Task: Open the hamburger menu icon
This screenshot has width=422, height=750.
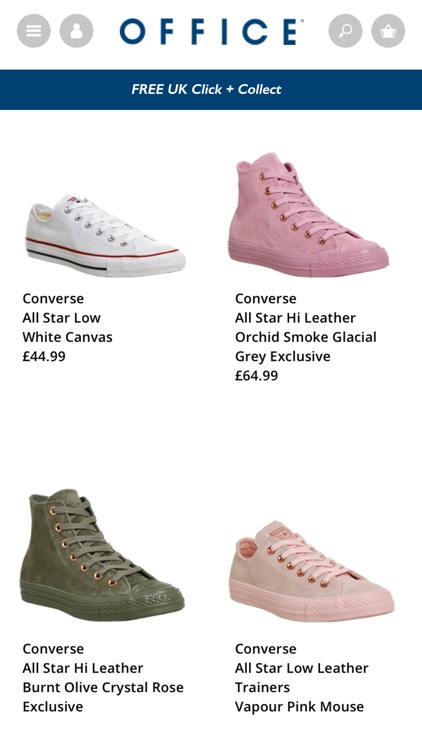Action: point(33,31)
